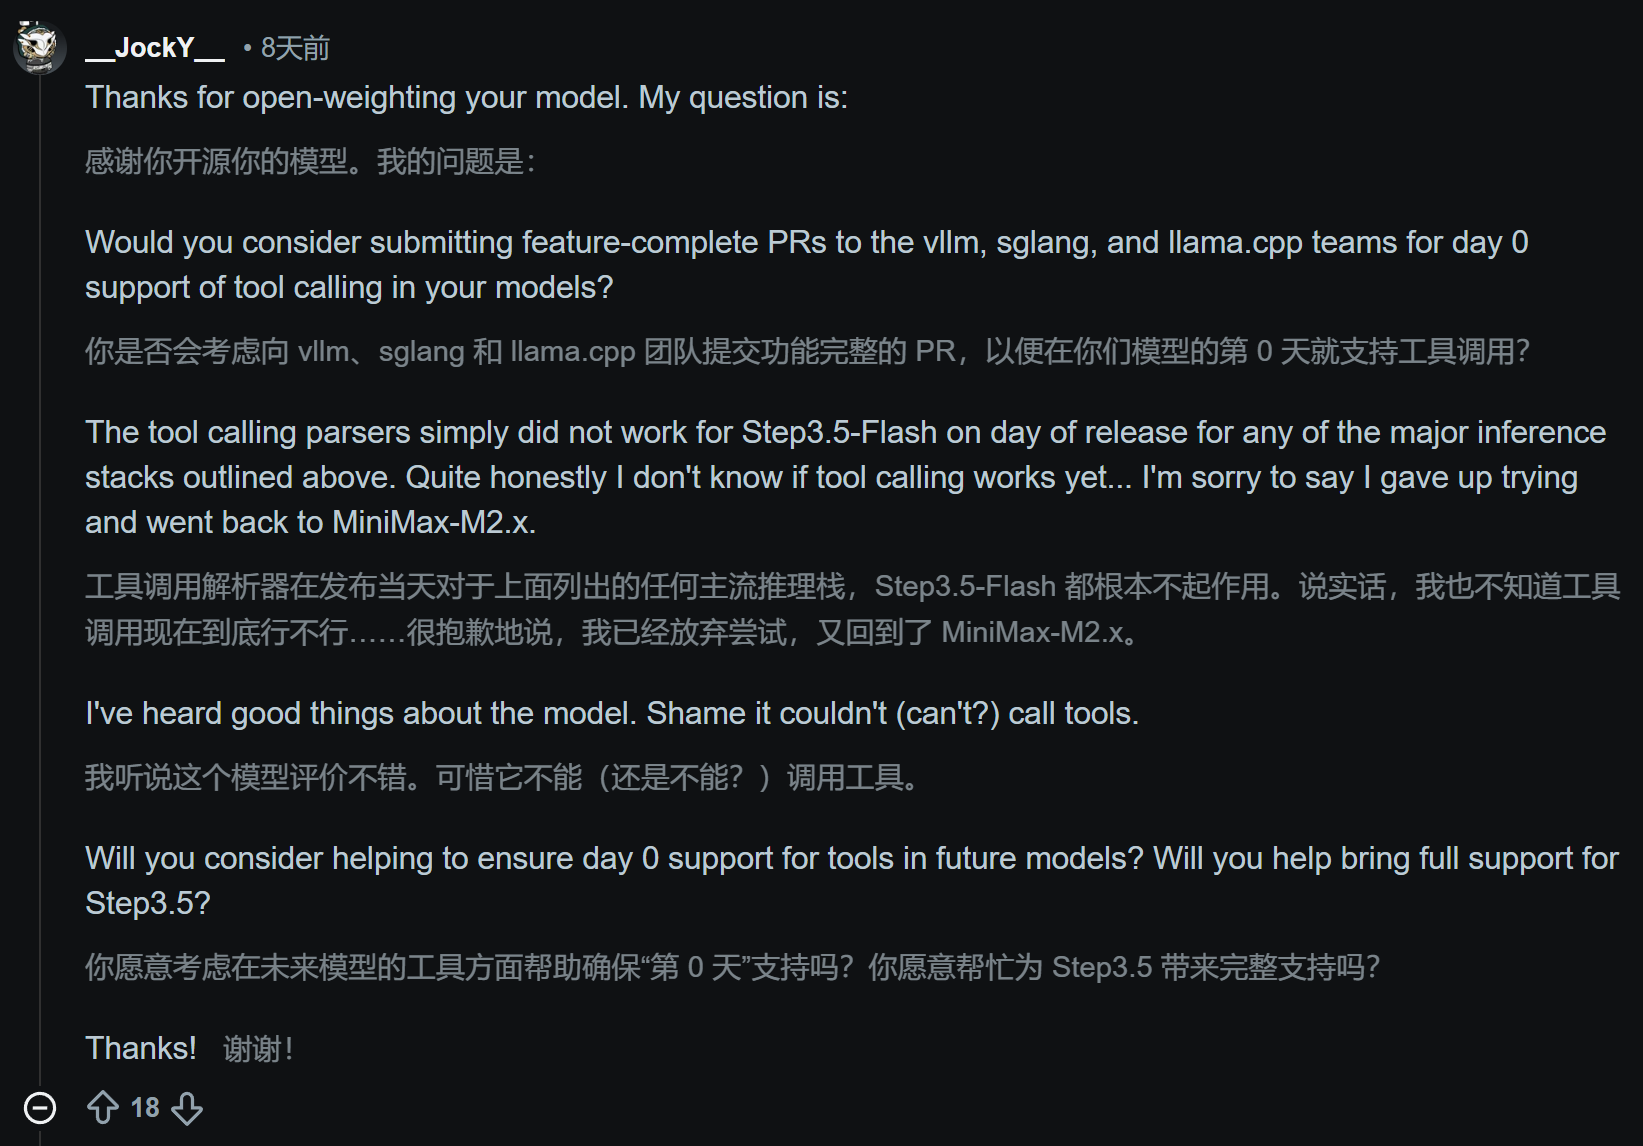
Task: Click the translation line starting 感谢你开源
Action: (x=310, y=161)
